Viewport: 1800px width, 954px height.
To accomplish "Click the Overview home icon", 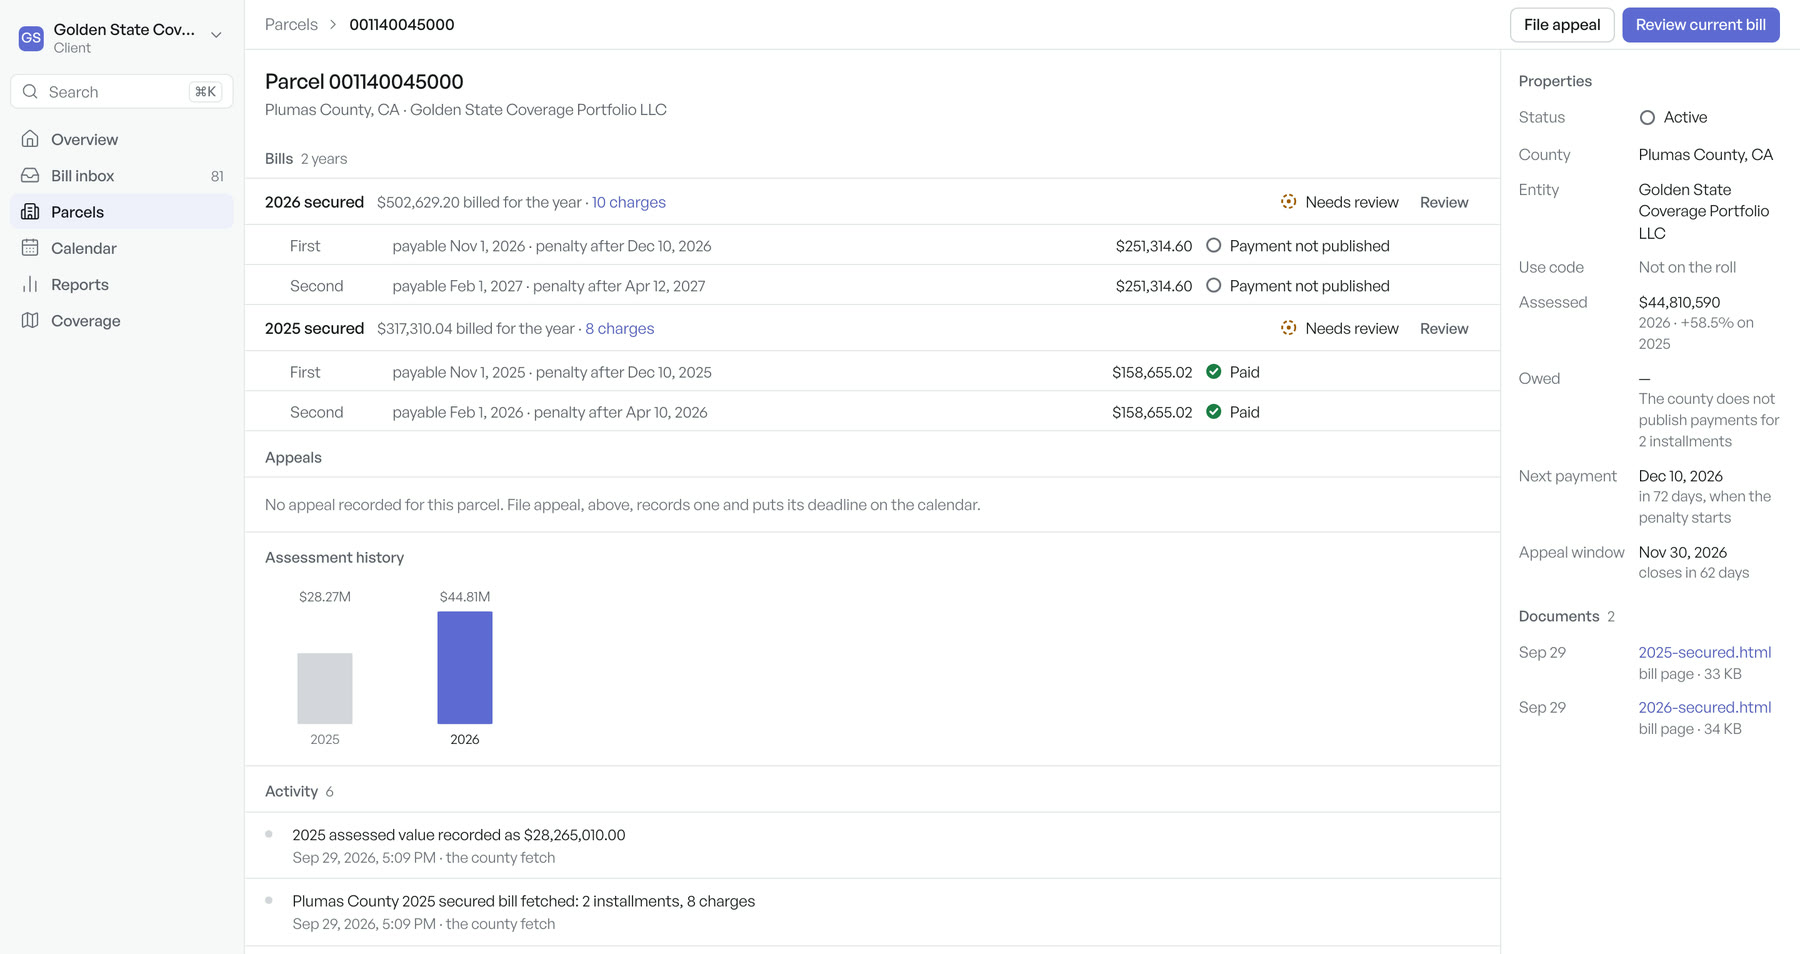I will (x=30, y=139).
